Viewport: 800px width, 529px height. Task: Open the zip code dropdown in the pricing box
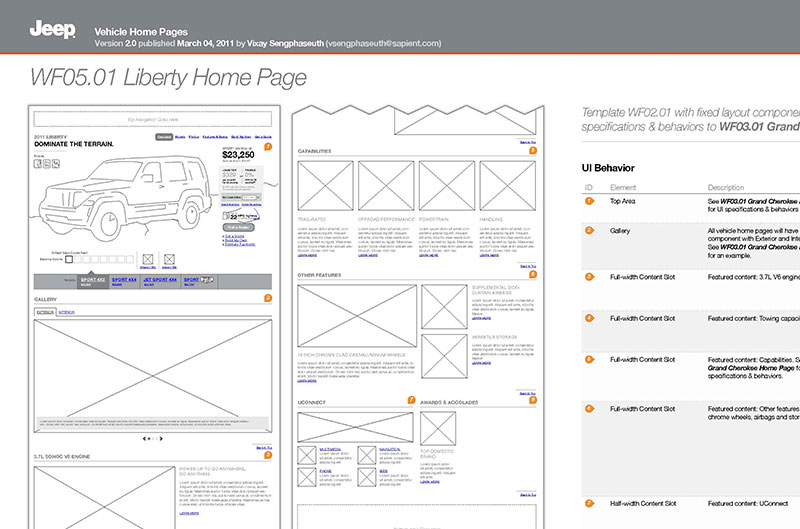click(x=252, y=197)
